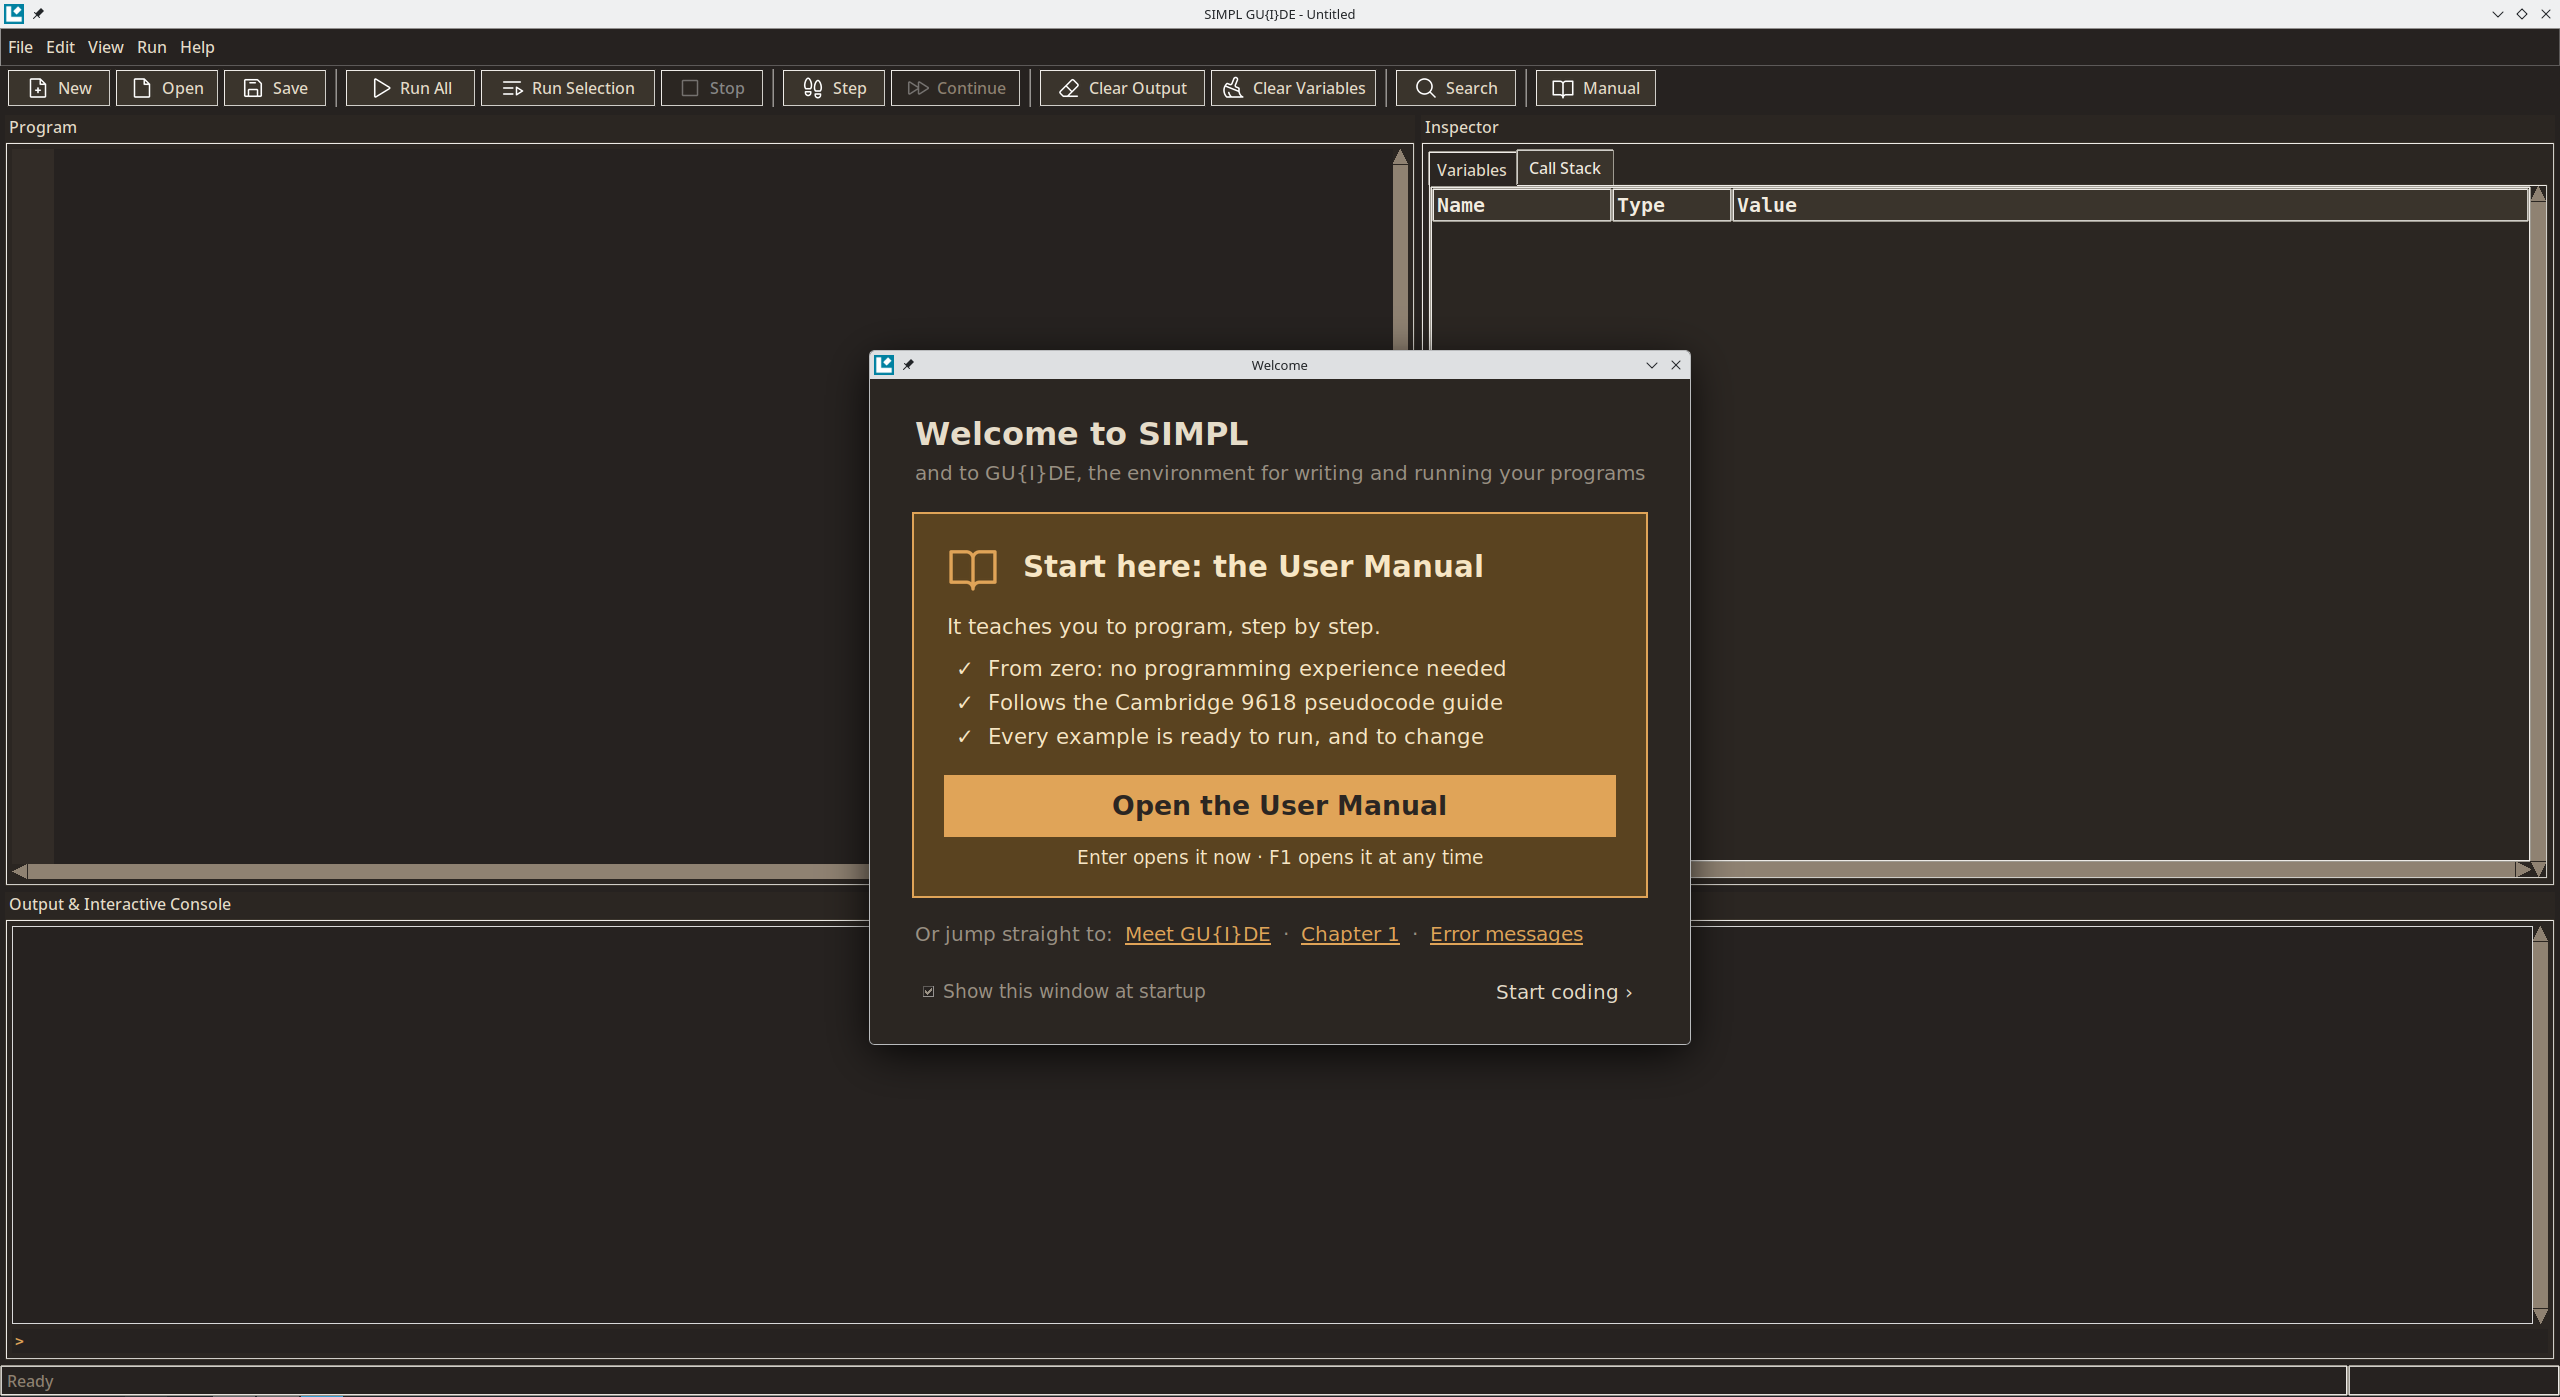The height and width of the screenshot is (1397, 2560).
Task: Click the main window minimize chevron
Action: (2498, 14)
